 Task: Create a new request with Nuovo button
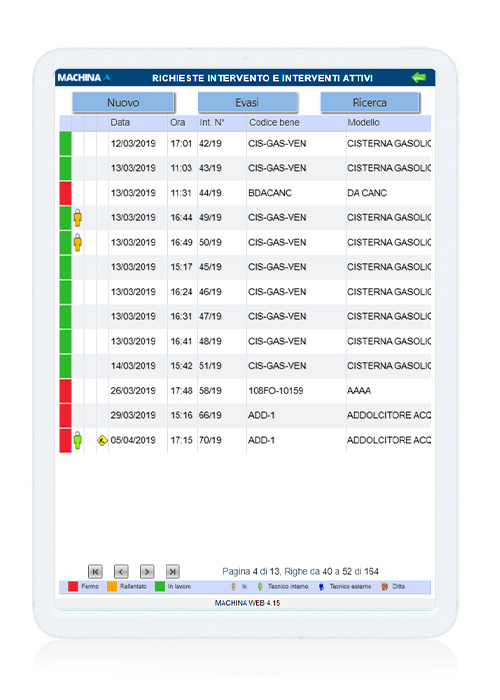123,102
